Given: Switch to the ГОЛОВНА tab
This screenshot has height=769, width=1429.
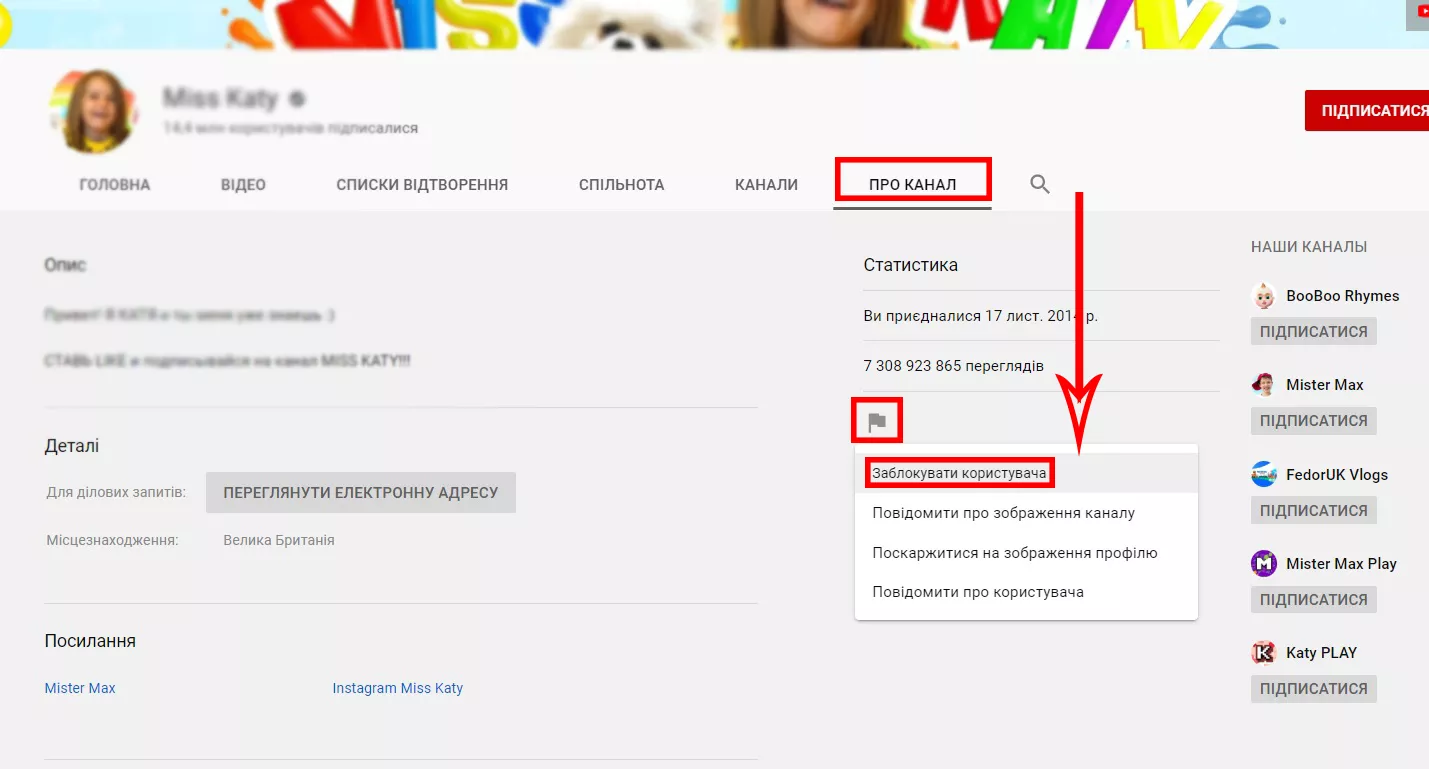Looking at the screenshot, I should point(115,185).
